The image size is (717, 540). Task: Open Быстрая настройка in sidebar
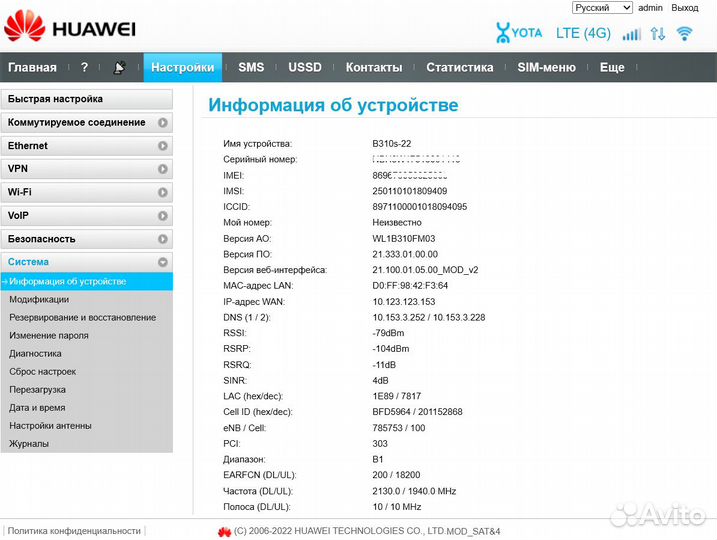pyautogui.click(x=86, y=99)
